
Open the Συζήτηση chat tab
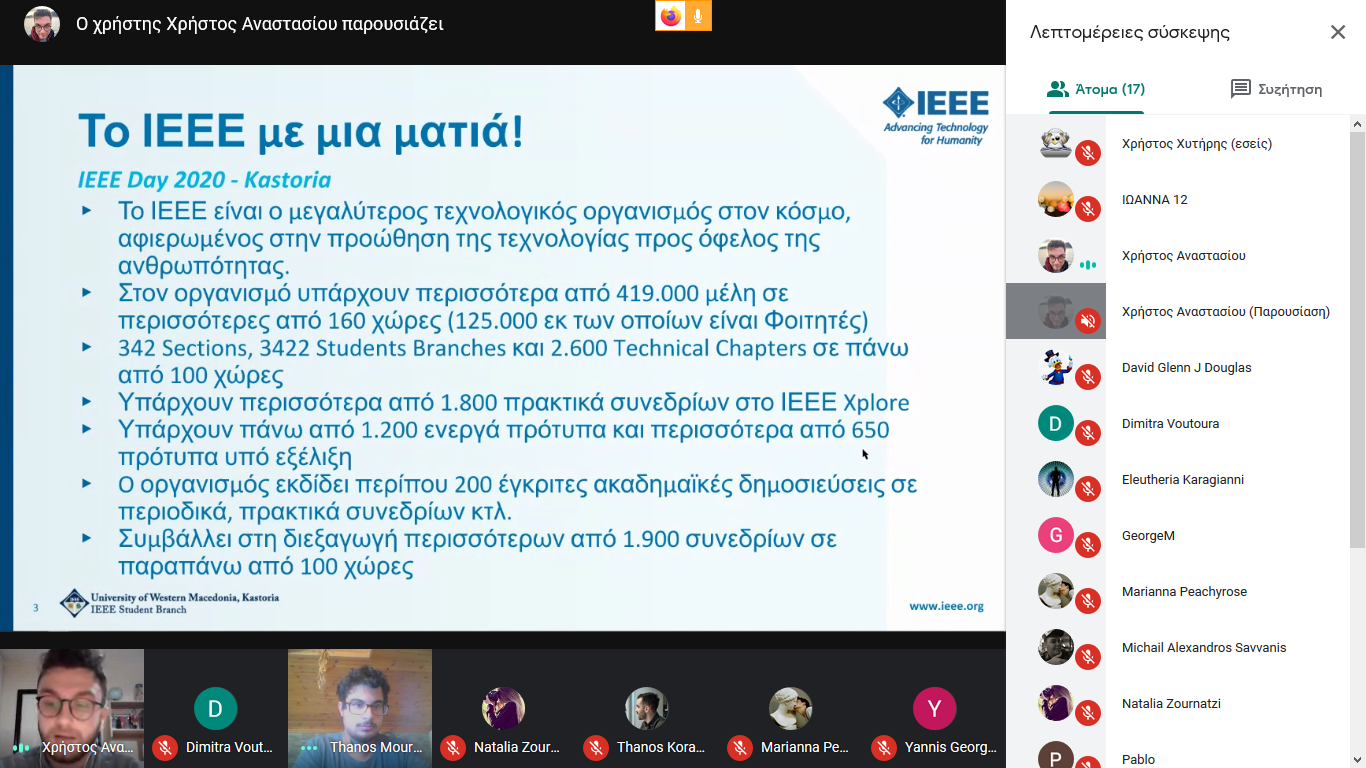click(x=1276, y=89)
